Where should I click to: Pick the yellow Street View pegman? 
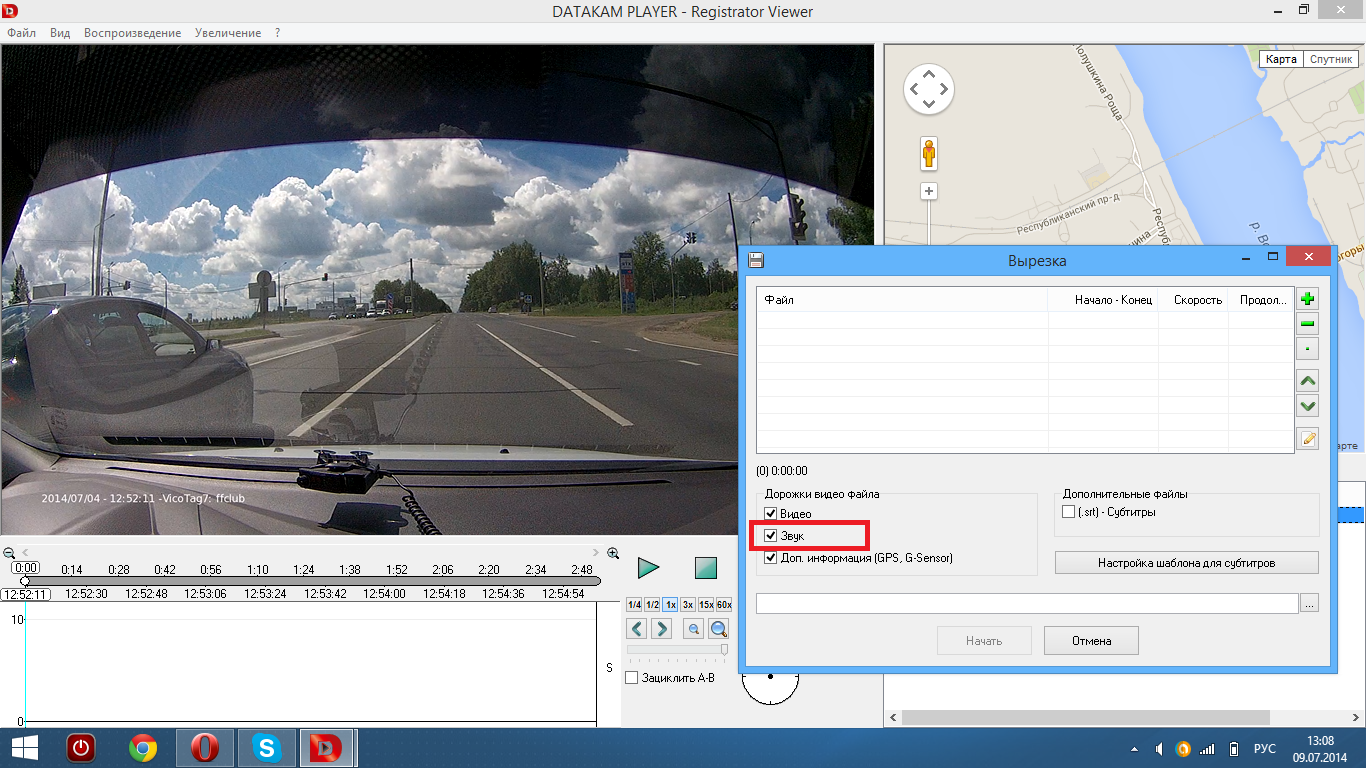(929, 154)
